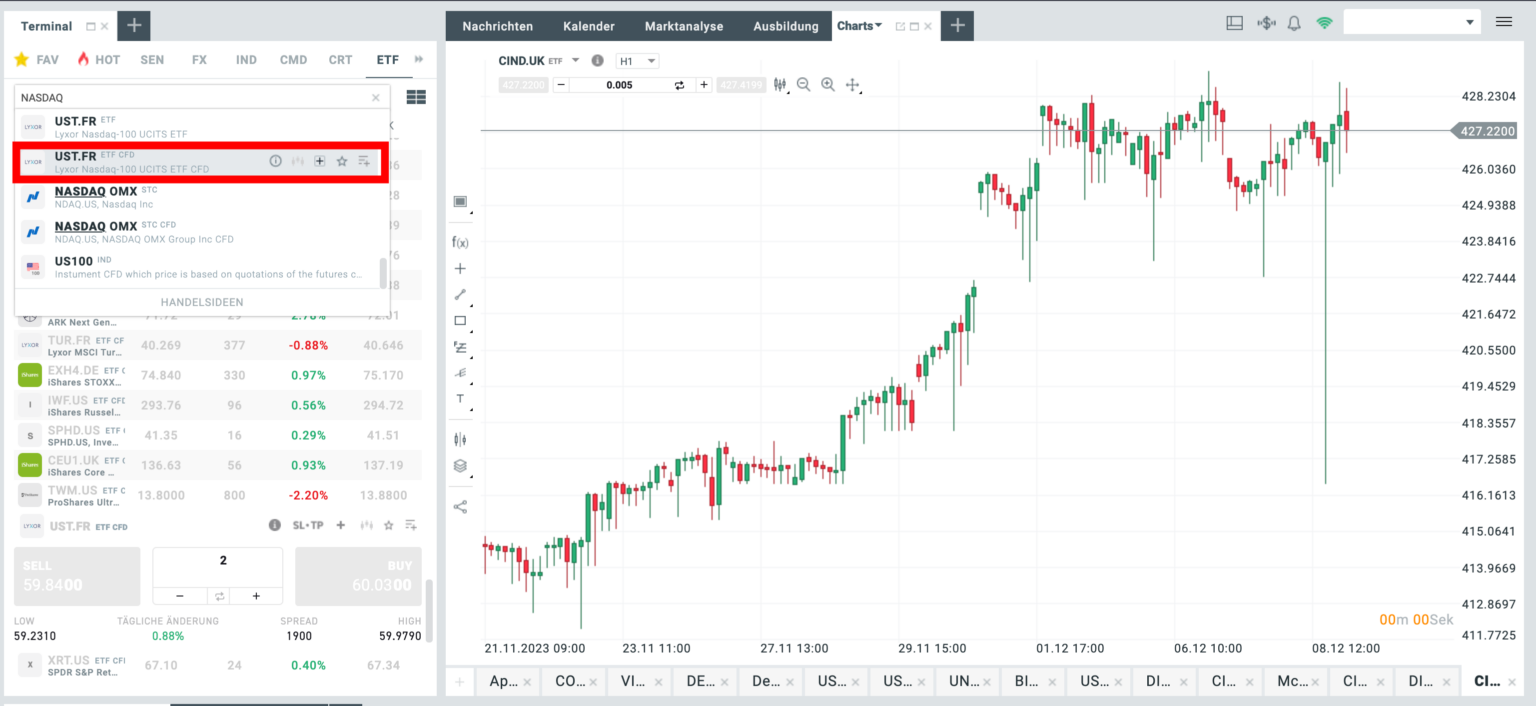Open the notifications bell icon in the top bar

tap(1294, 21)
